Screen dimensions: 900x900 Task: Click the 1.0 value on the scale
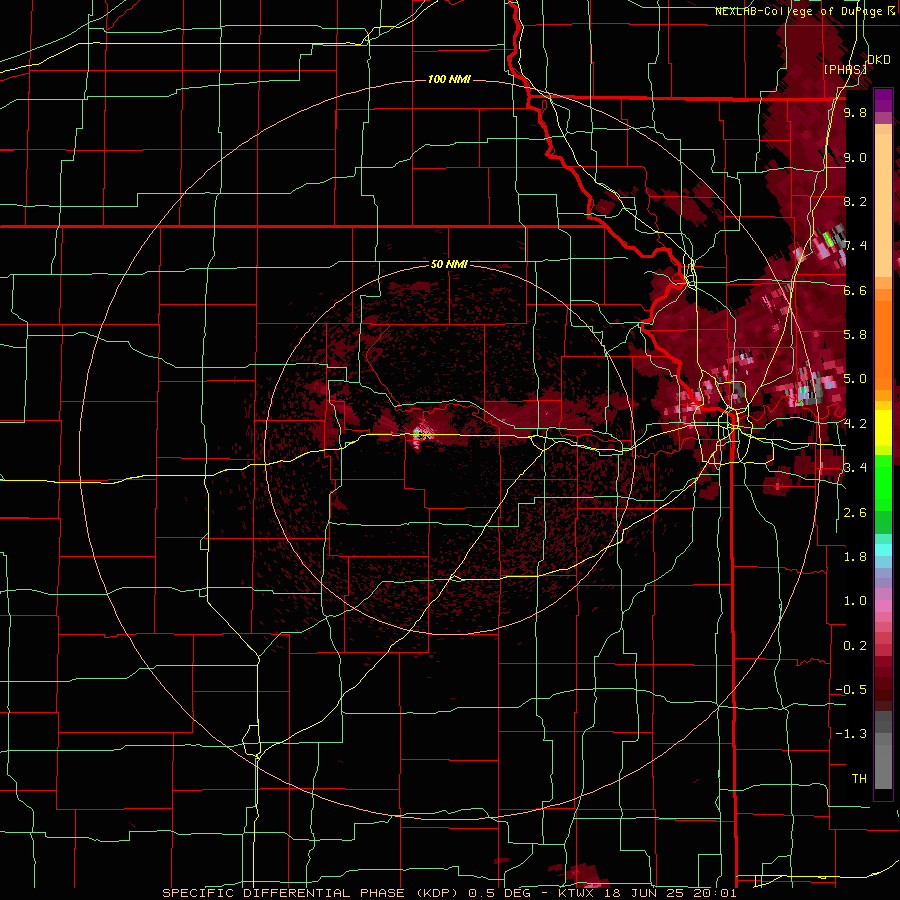pos(855,601)
